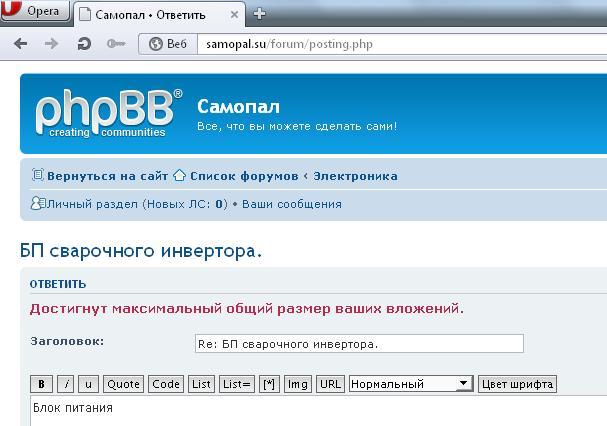Insert Quote BBCode tag
This screenshot has height=426, width=607.
click(123, 384)
